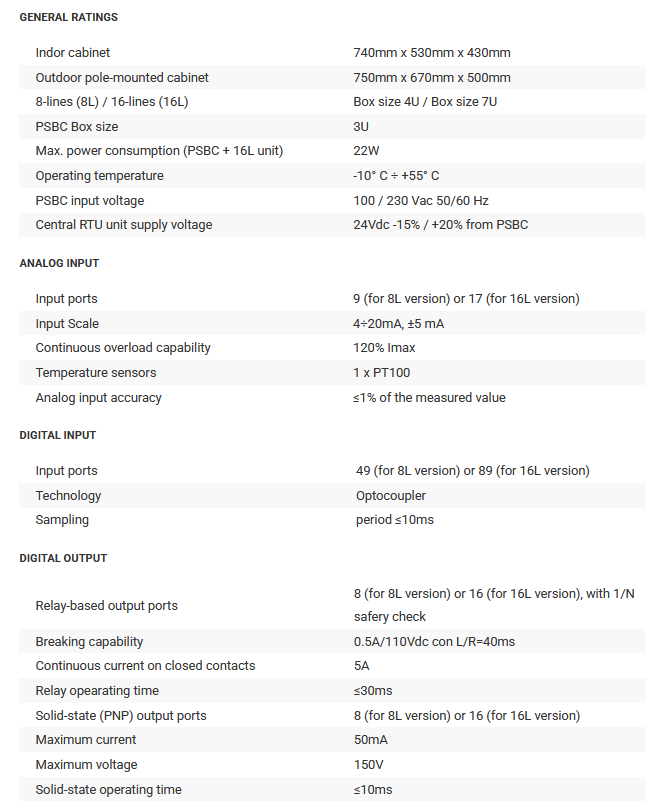Click the 120% Imax value

(x=384, y=348)
